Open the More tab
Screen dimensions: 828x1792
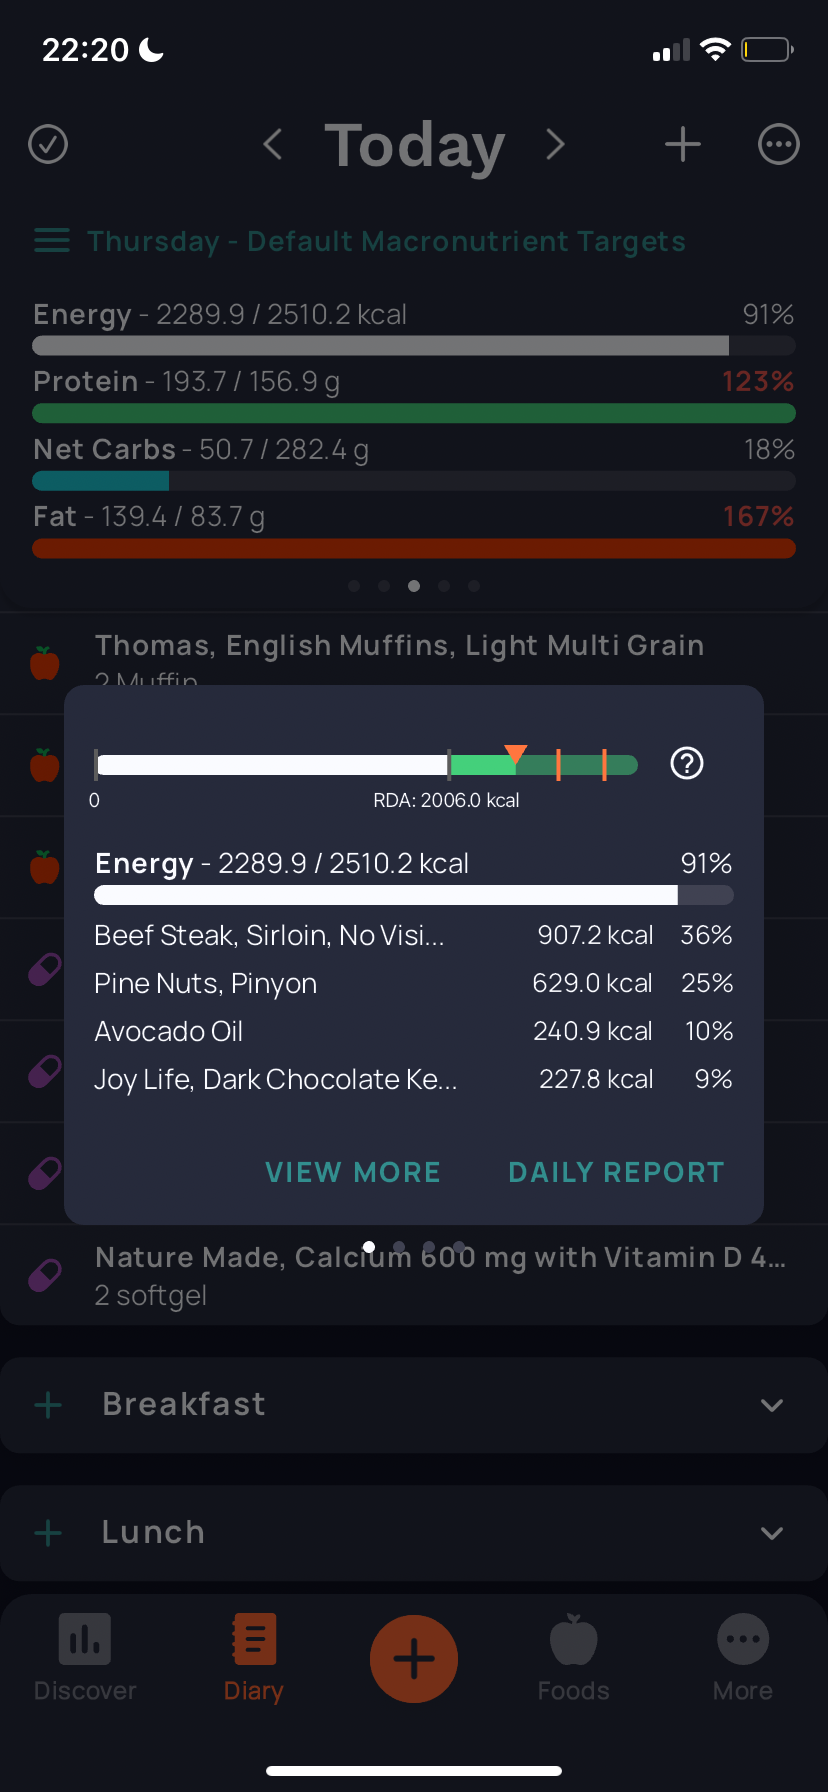pyautogui.click(x=743, y=1658)
